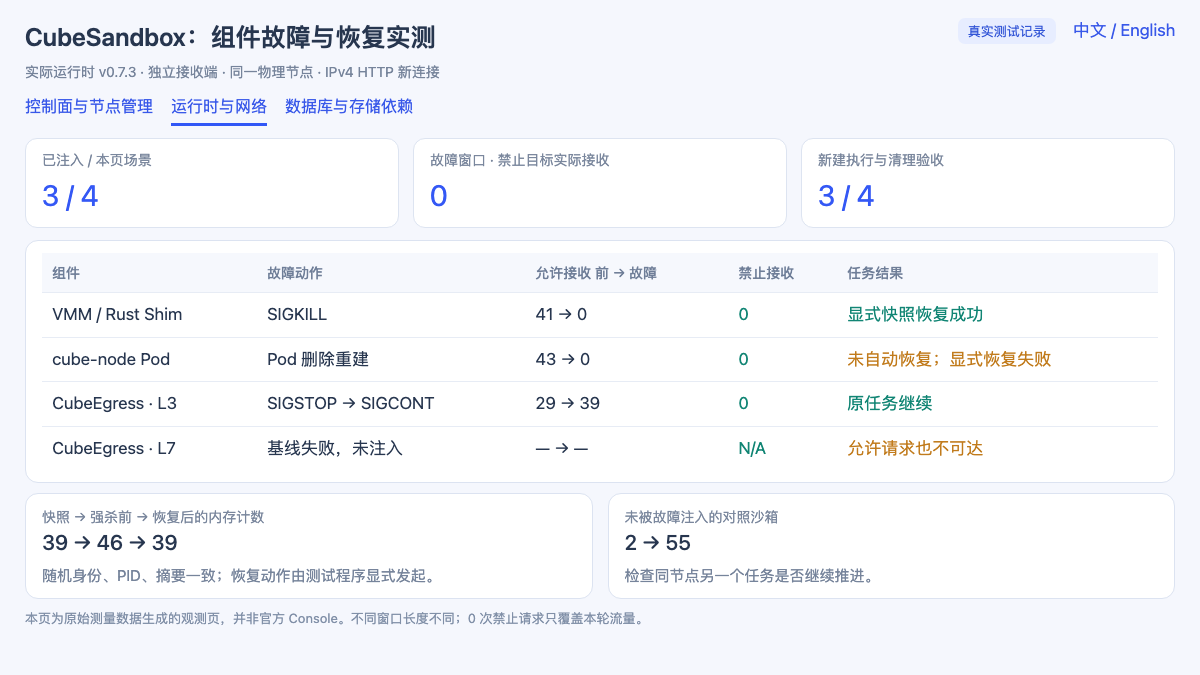Click the 显式快照恢复成功 result

tap(915, 314)
